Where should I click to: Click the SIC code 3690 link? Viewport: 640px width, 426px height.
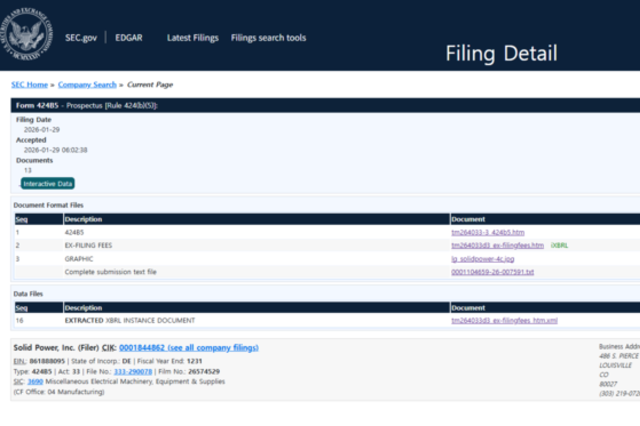[33, 381]
